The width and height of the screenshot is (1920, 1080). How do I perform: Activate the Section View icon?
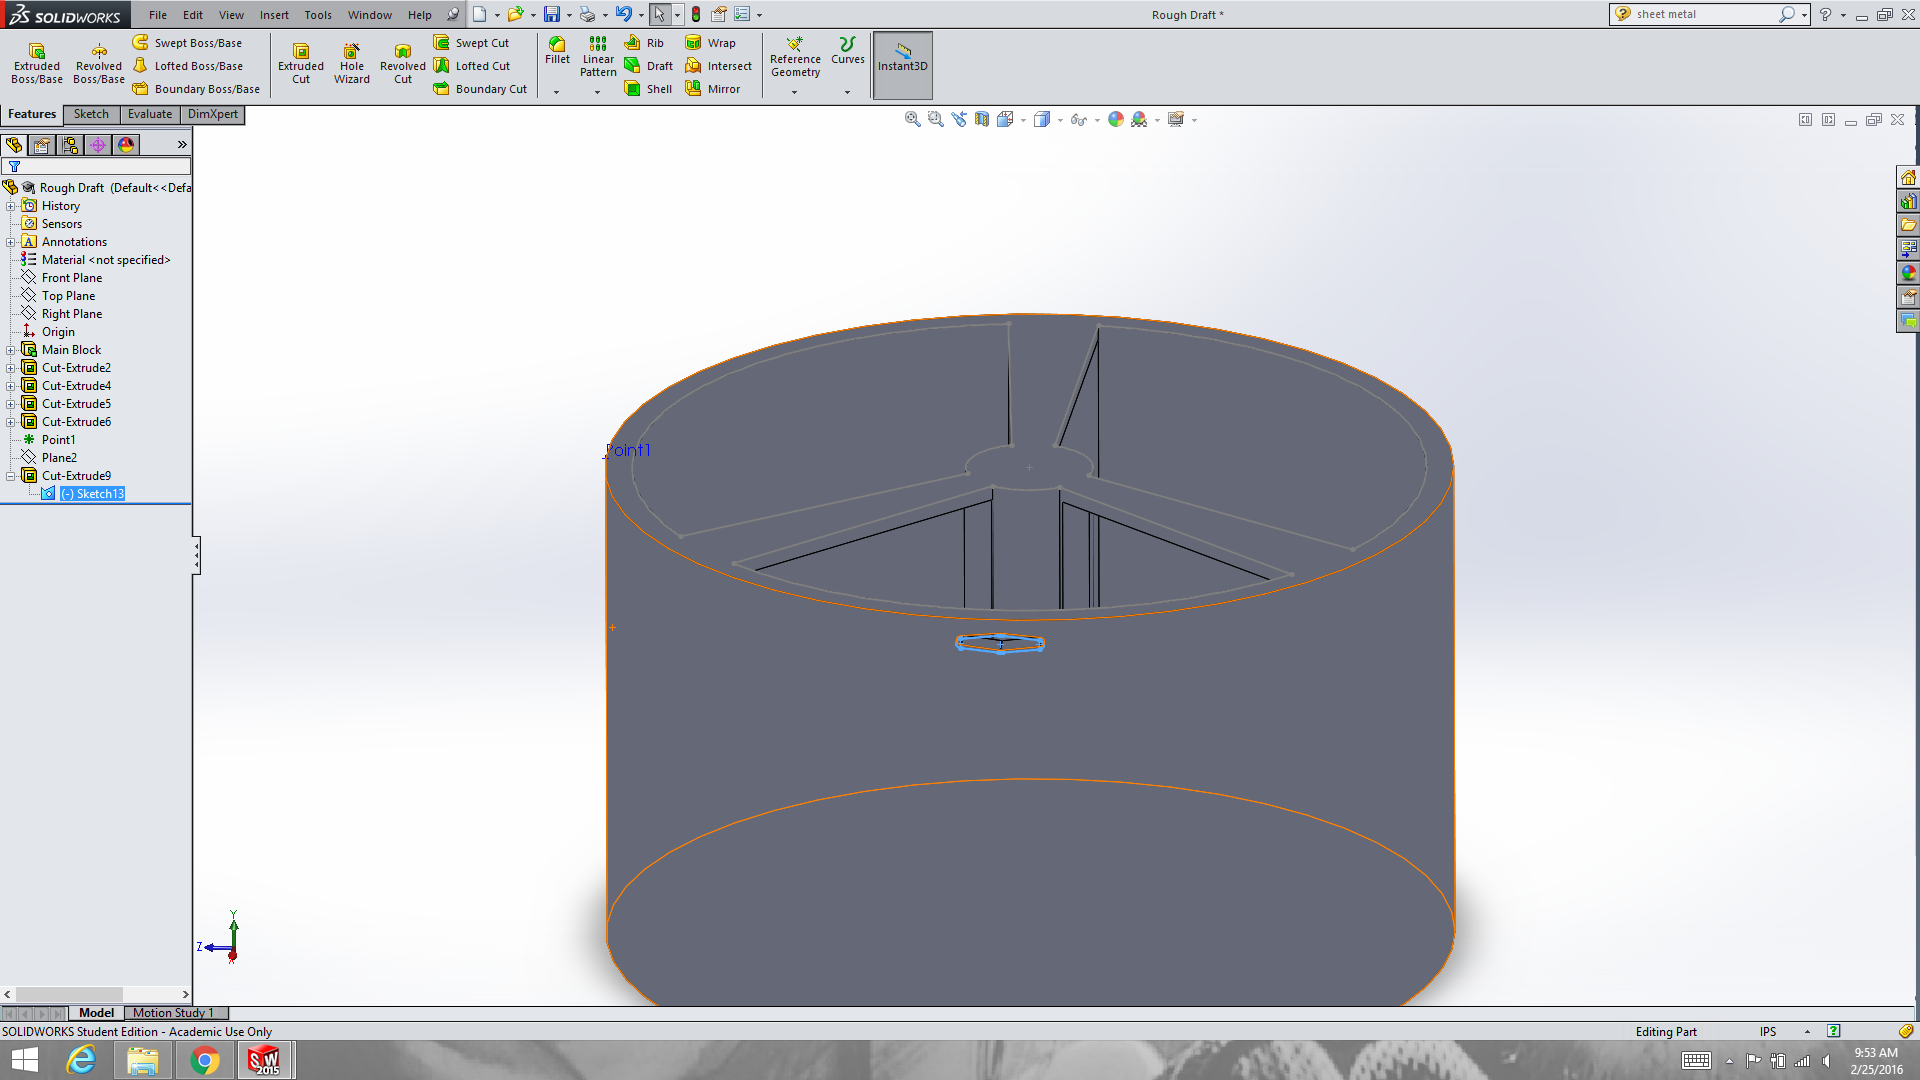click(982, 119)
